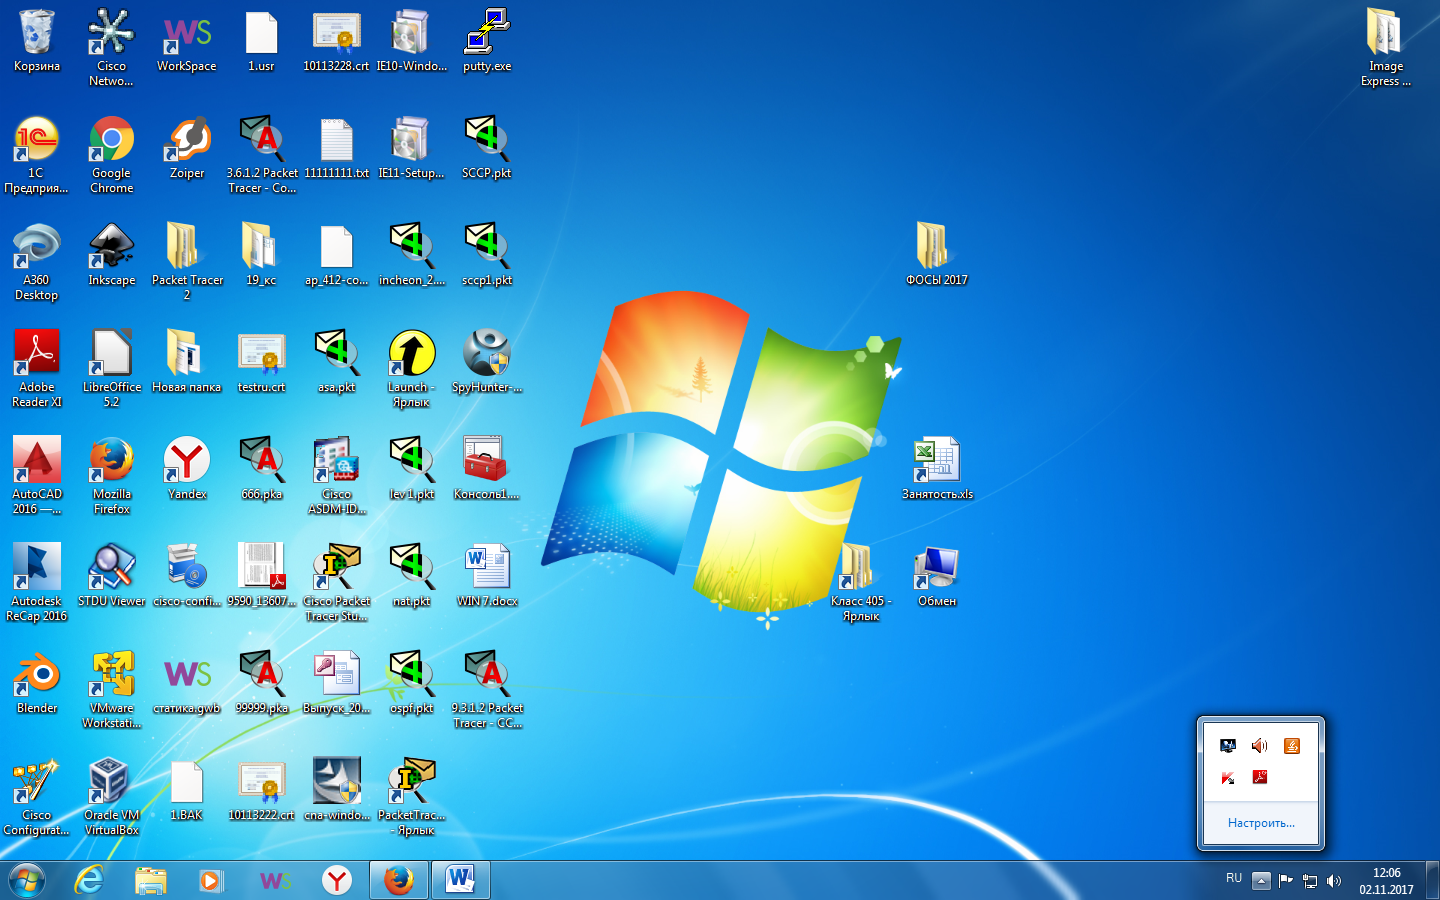Viewport: 1440px width, 900px height.
Task: Open Windows Media Player from taskbar
Action: click(211, 880)
